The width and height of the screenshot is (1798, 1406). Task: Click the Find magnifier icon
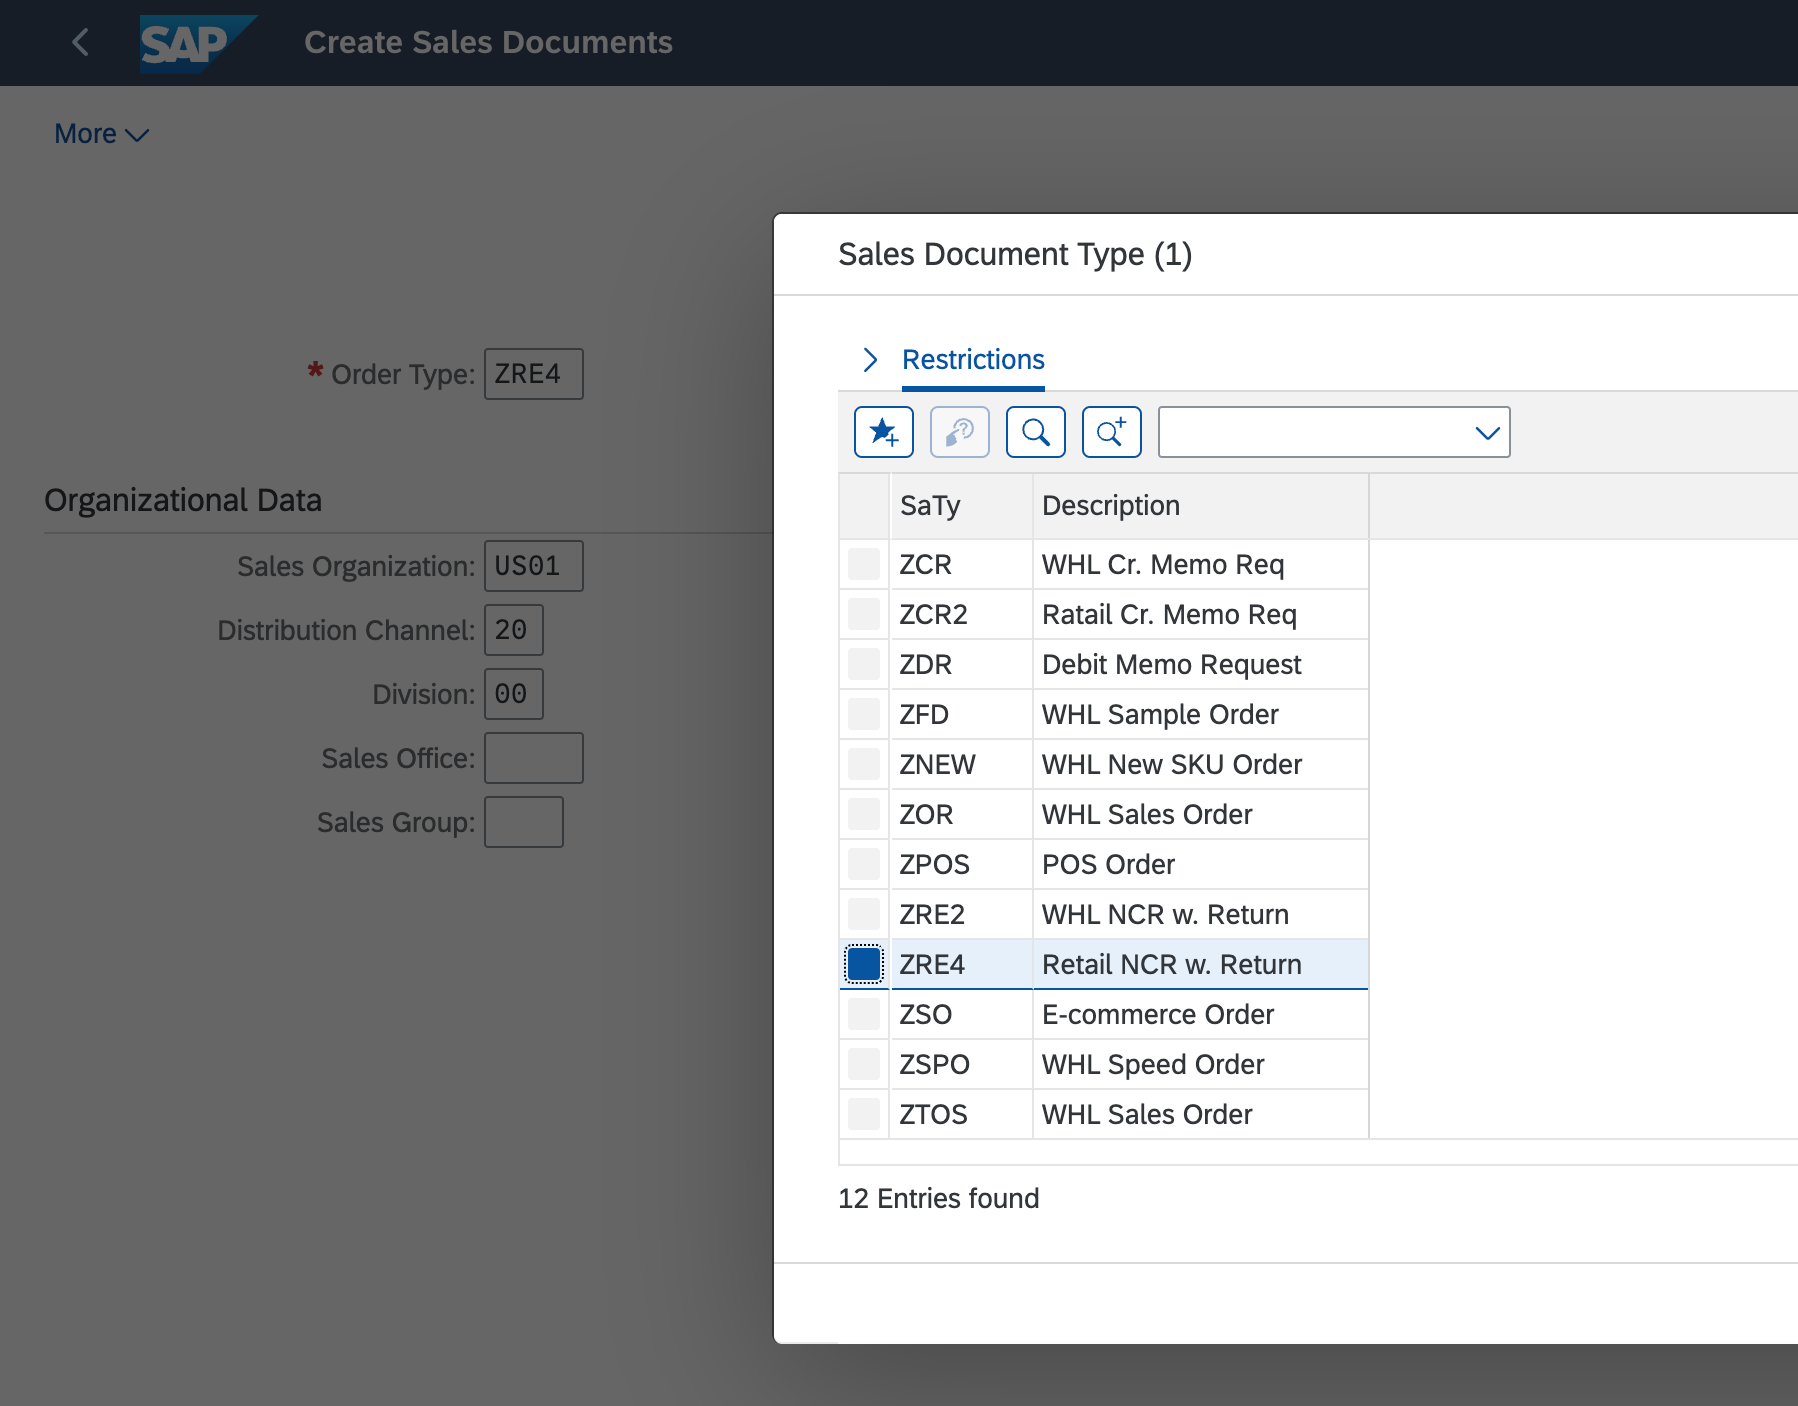pyautogui.click(x=1035, y=432)
